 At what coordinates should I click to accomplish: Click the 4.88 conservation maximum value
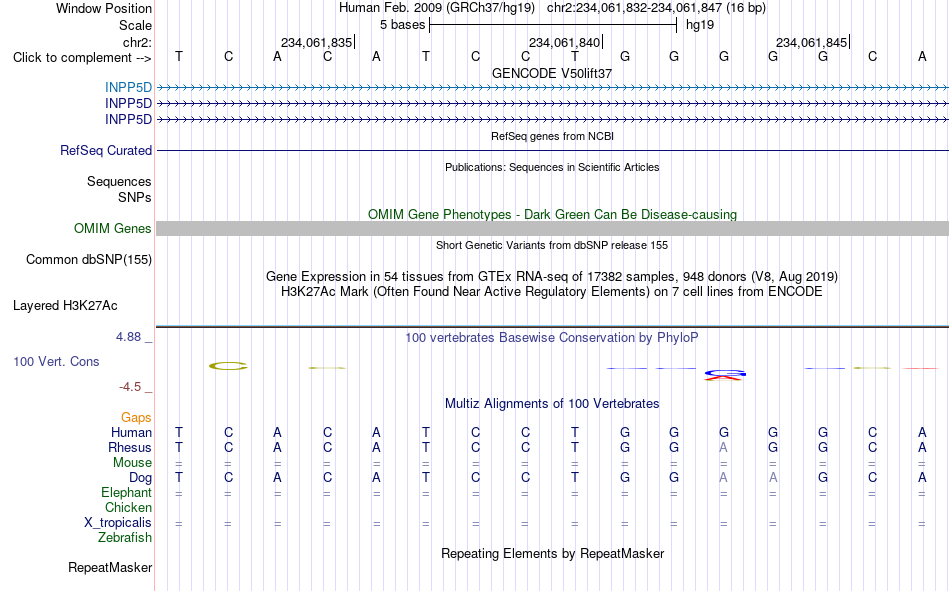click(128, 337)
